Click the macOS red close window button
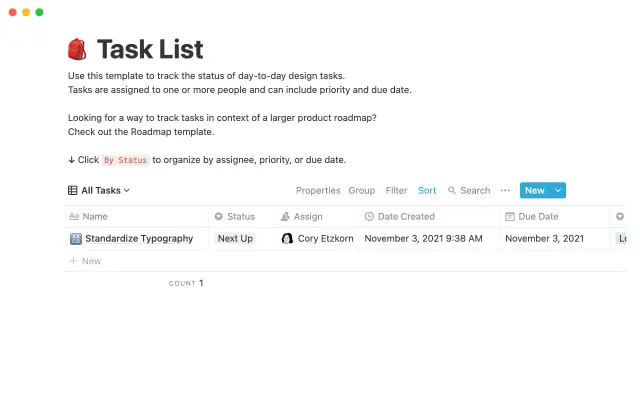Screen dimensions: 640x400 tap(13, 12)
